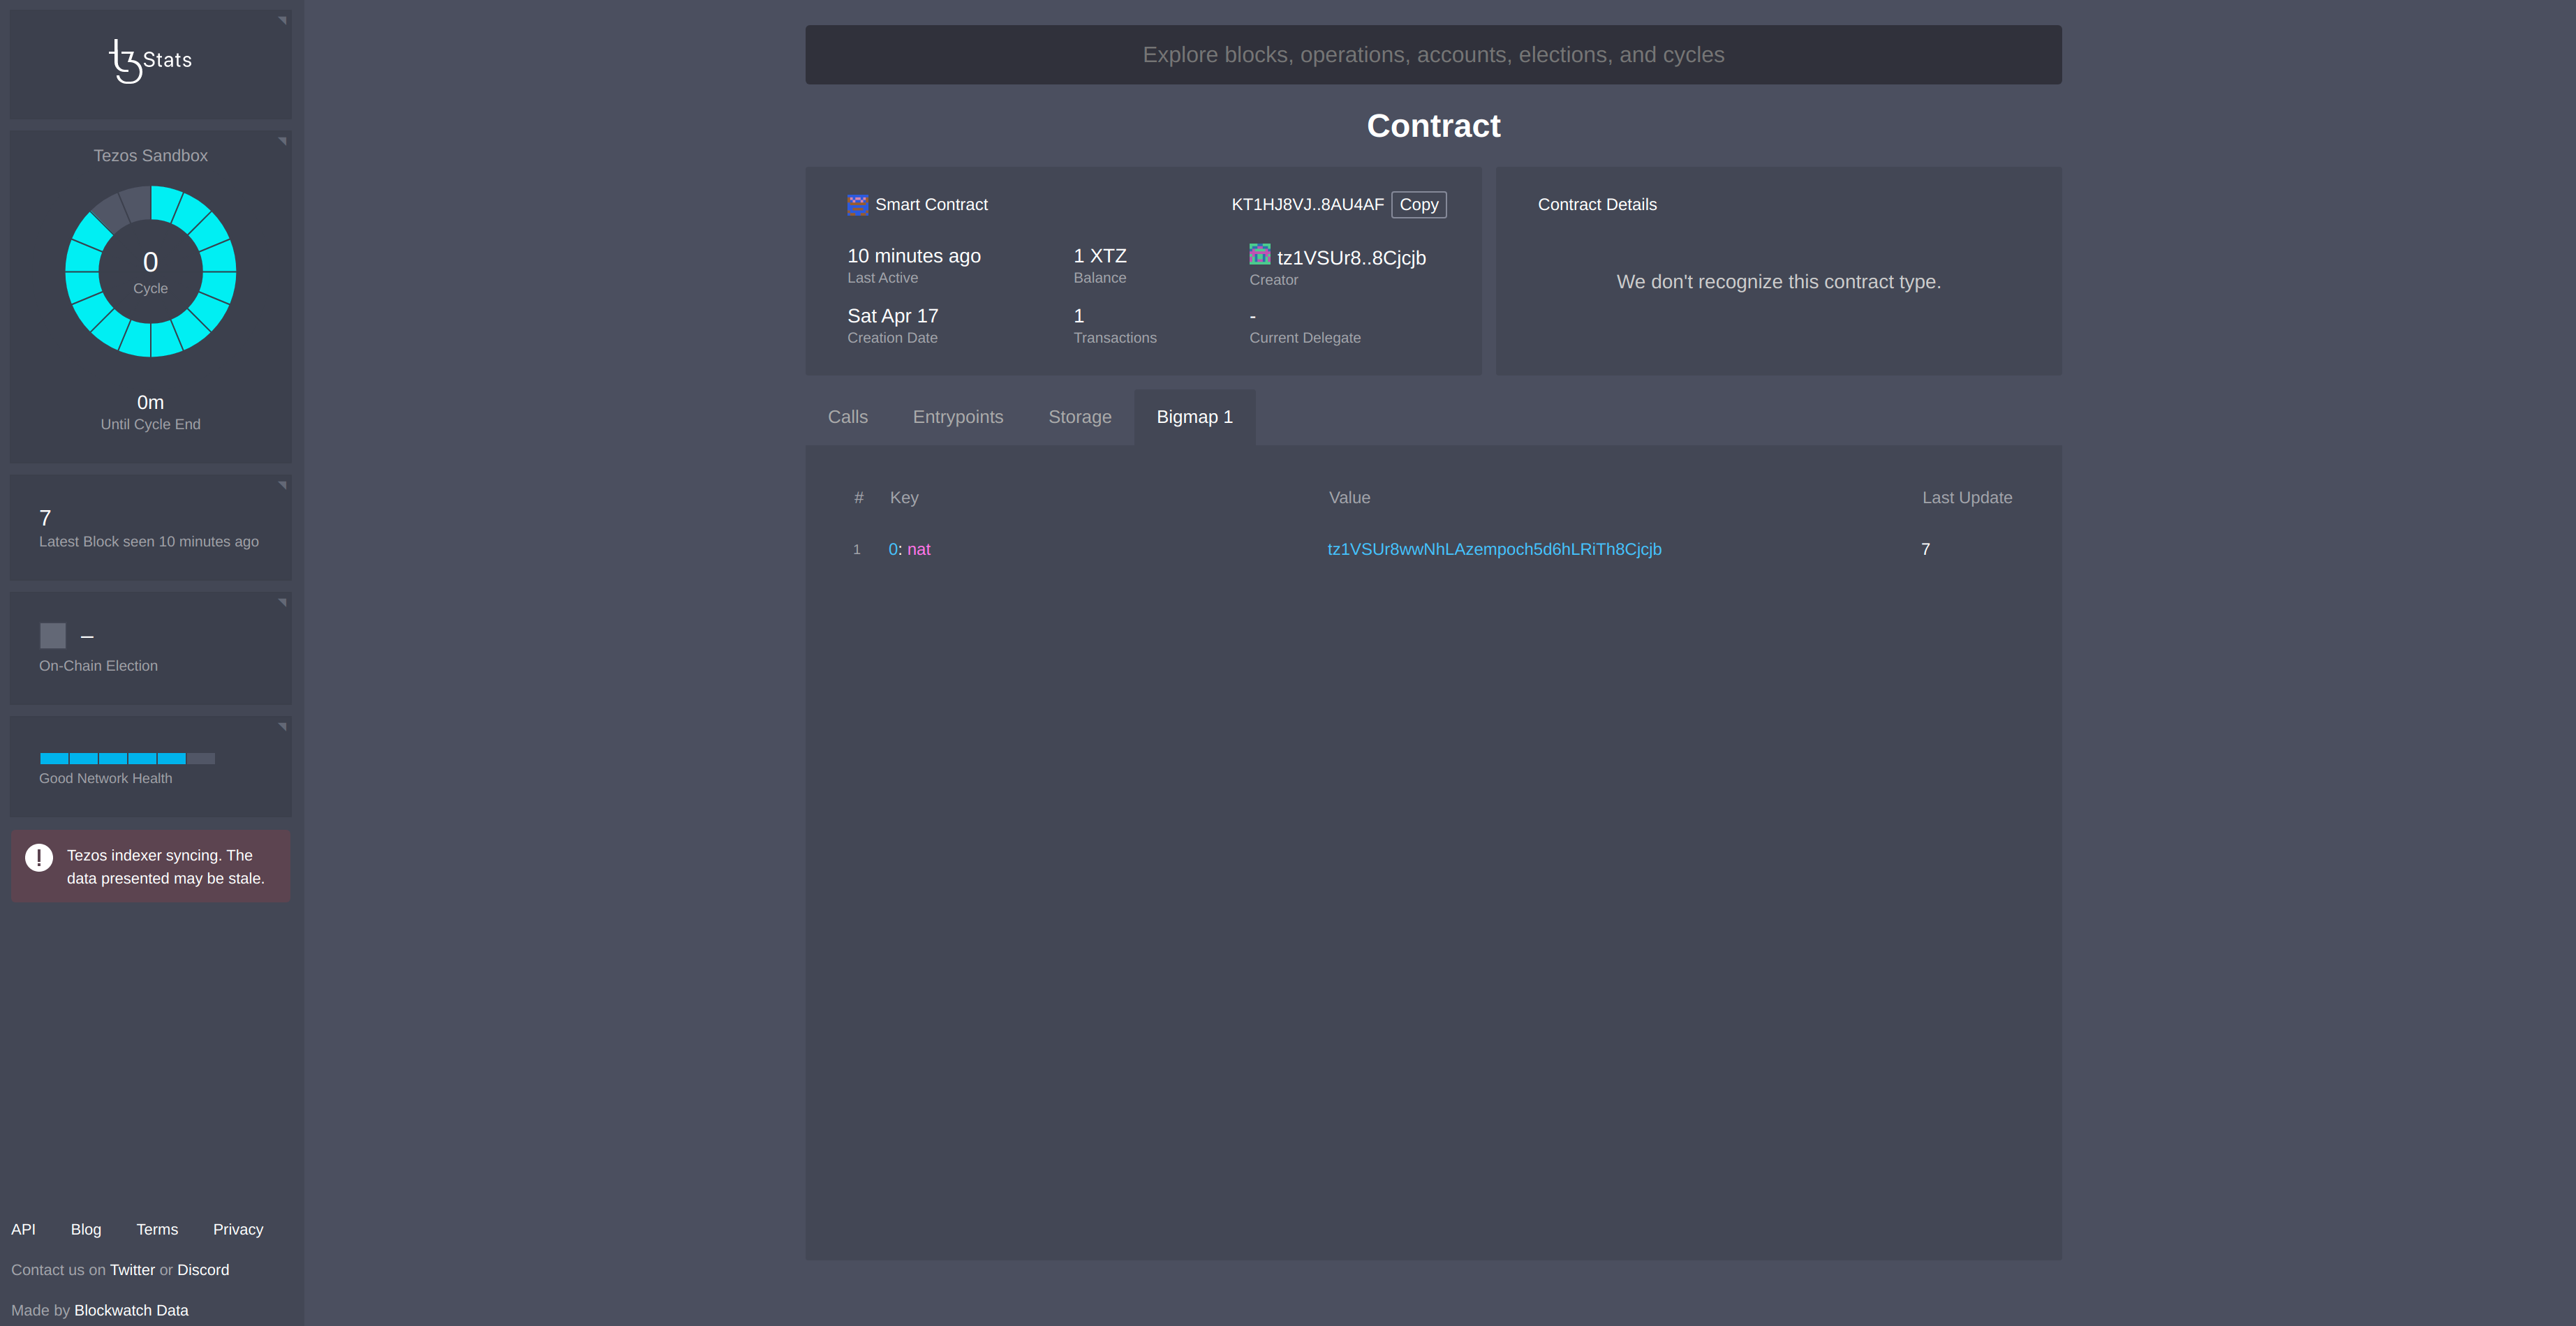Focus the Explore blocks search field
Screen dimensions: 2576x1326
pyautogui.click(x=1432, y=55)
